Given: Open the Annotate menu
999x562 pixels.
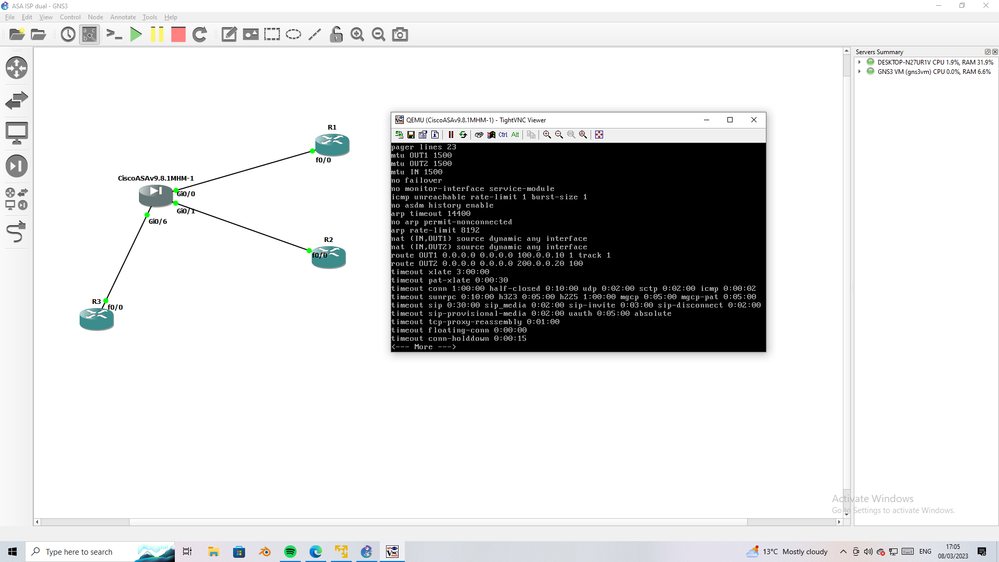Looking at the screenshot, I should point(123,17).
